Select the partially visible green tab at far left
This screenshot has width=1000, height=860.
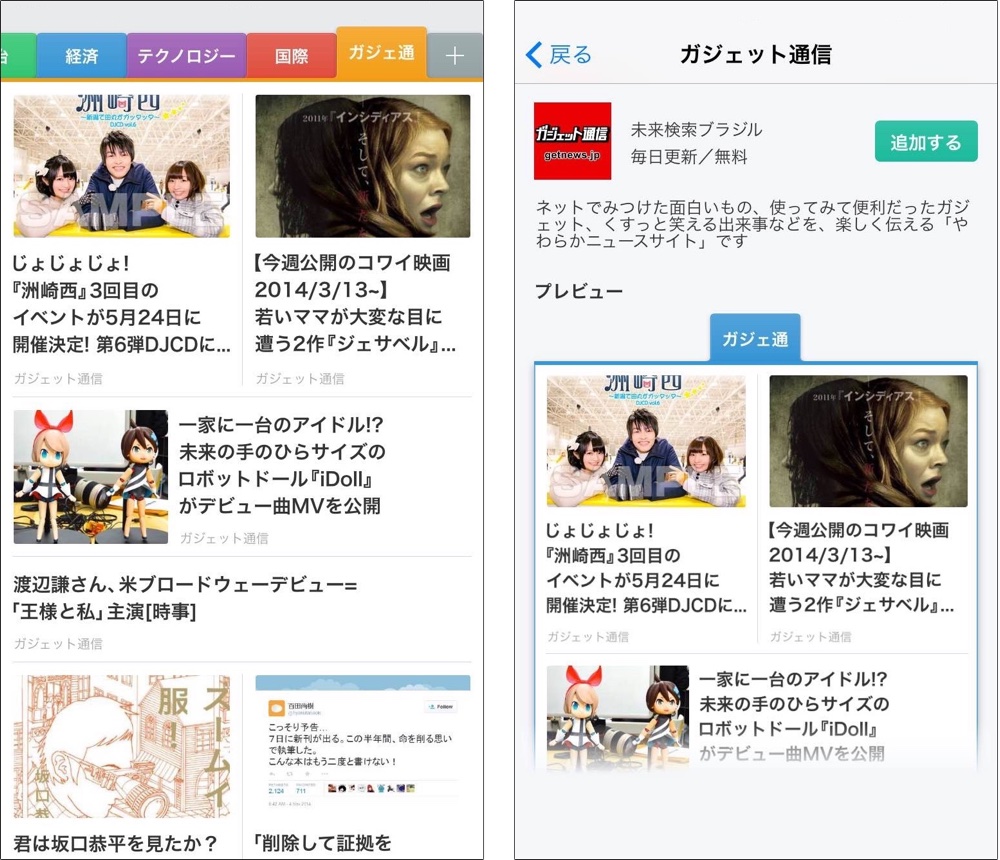click(x=18, y=56)
